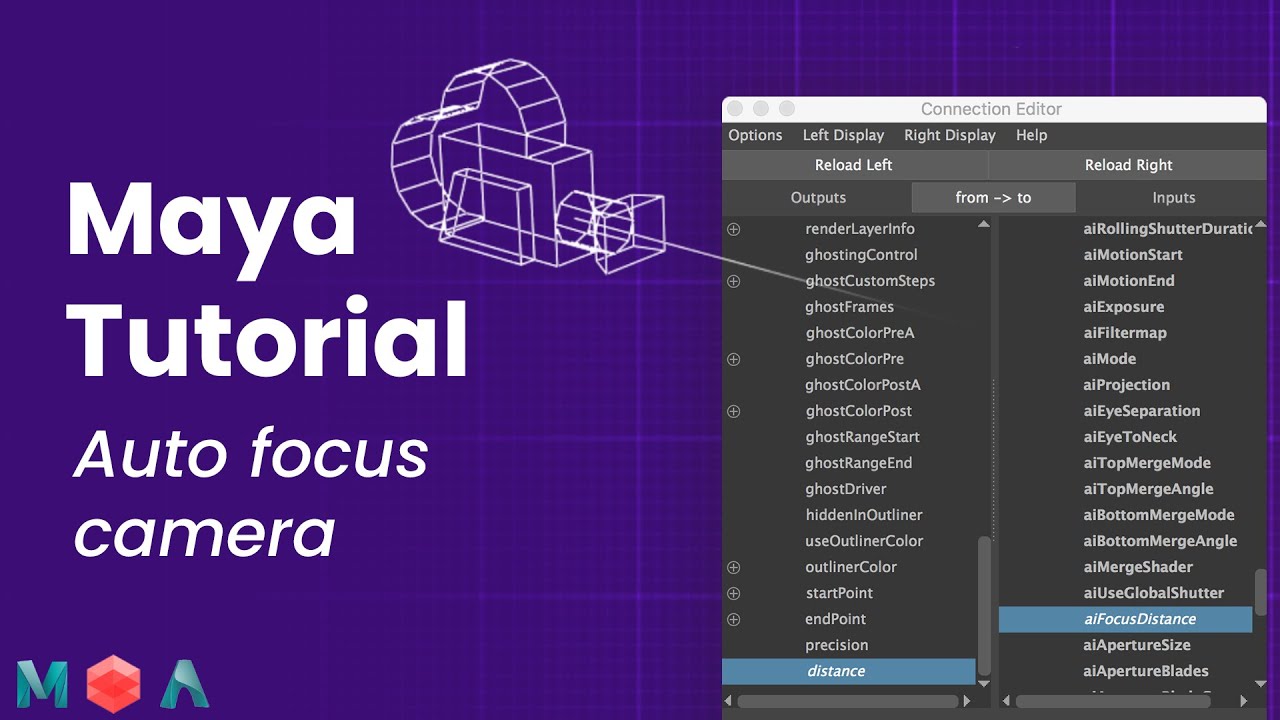Select aiTopMergeAngle attribute
Screen dimensions: 1280x720
click(1148, 489)
